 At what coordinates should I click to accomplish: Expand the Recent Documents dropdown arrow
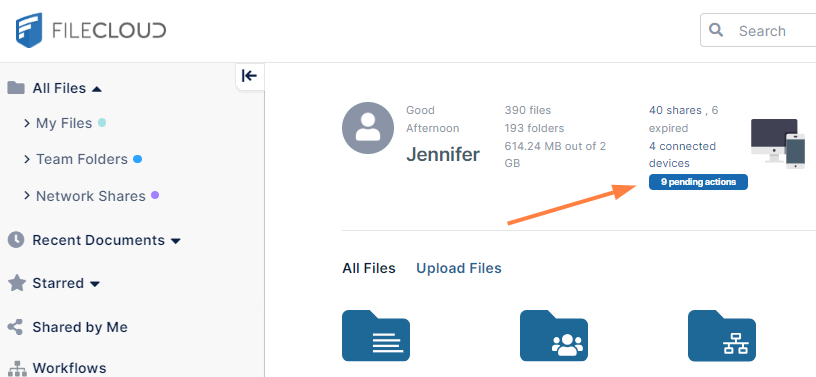pyautogui.click(x=176, y=241)
